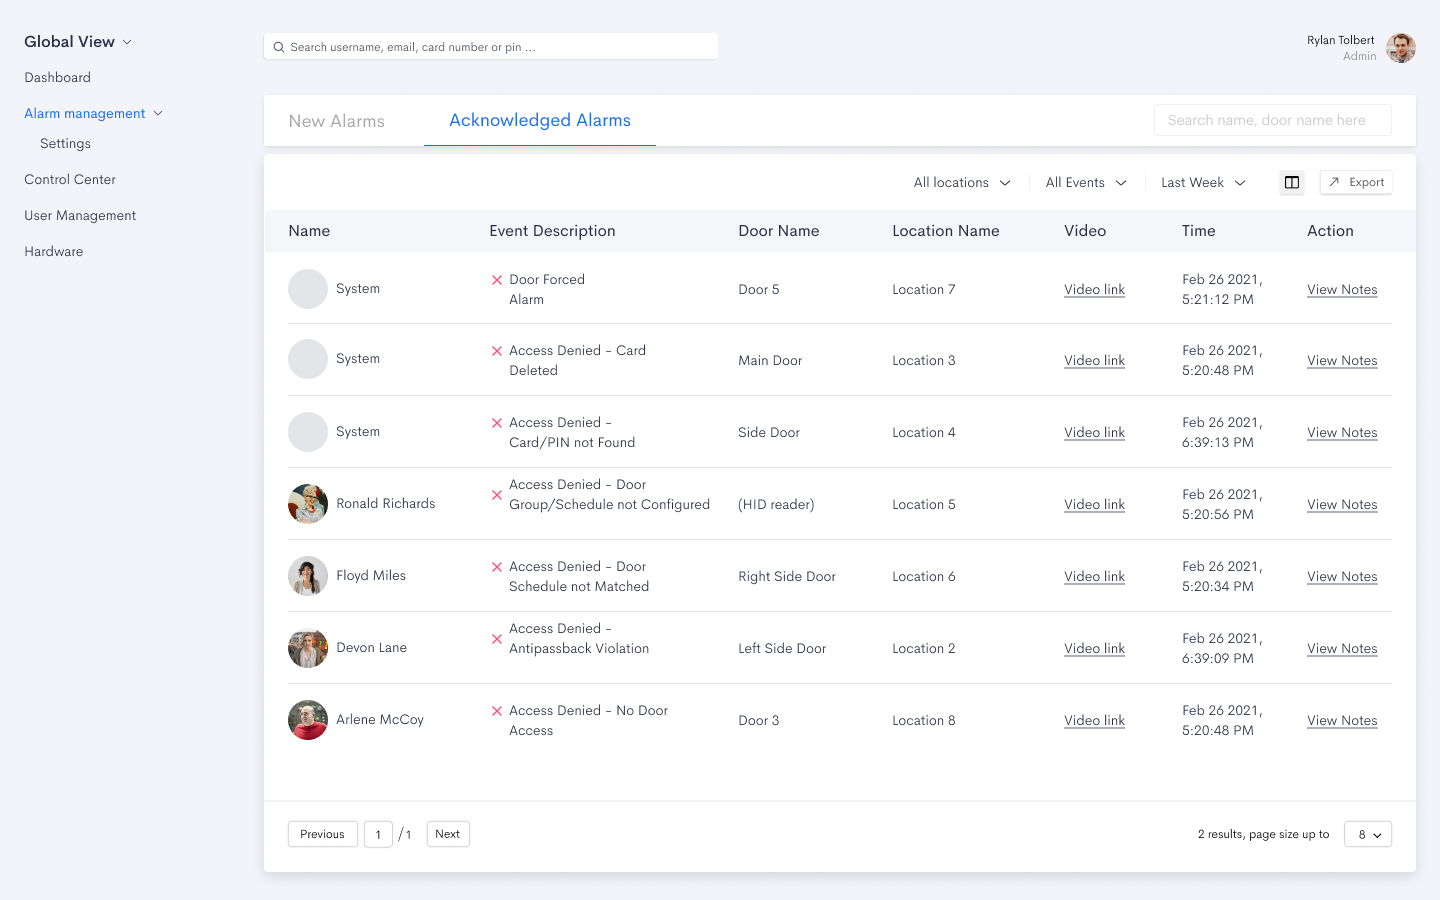Screen dimensions: 1440x900
Task: Click the column layout icon beside Export
Action: coord(1292,182)
